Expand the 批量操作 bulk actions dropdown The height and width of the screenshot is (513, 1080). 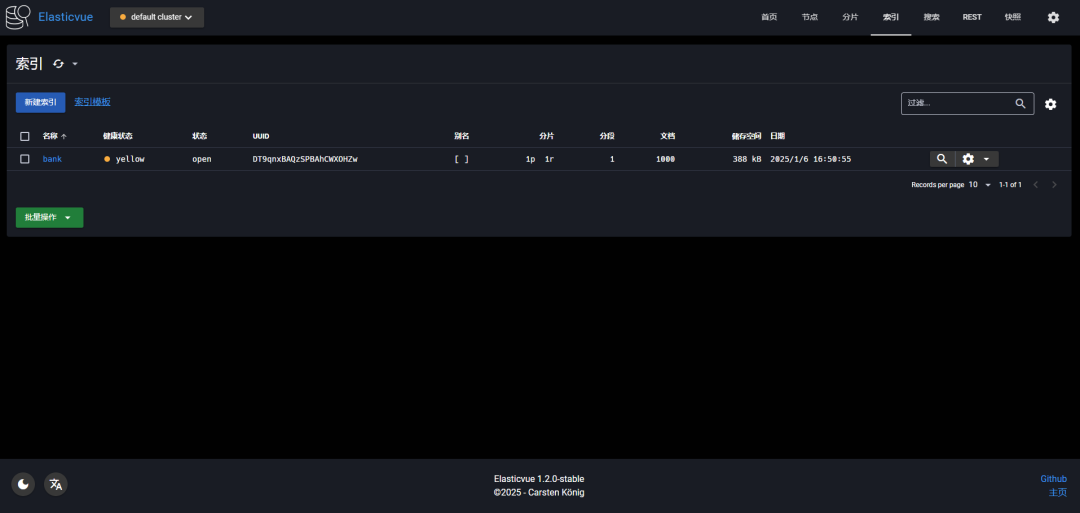point(49,217)
